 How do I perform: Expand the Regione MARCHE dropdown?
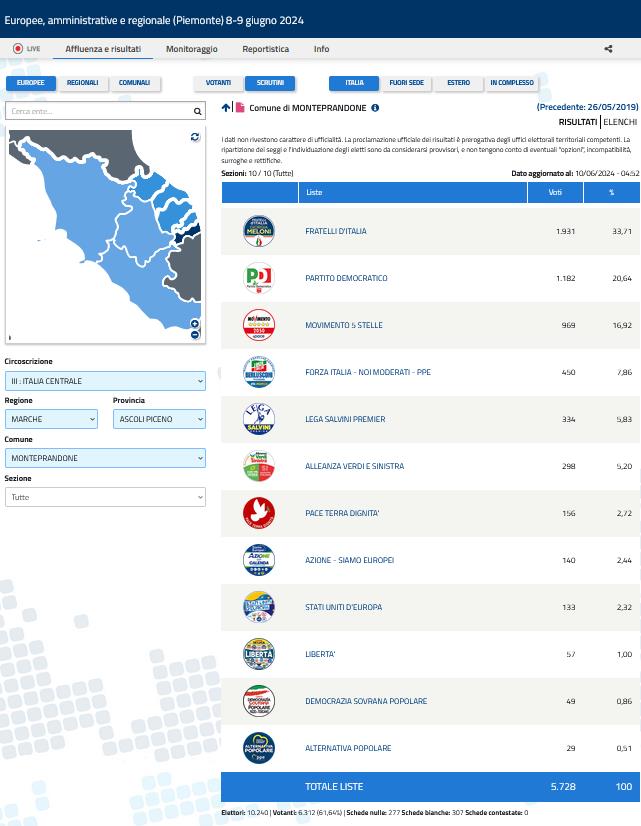[x=51, y=420]
